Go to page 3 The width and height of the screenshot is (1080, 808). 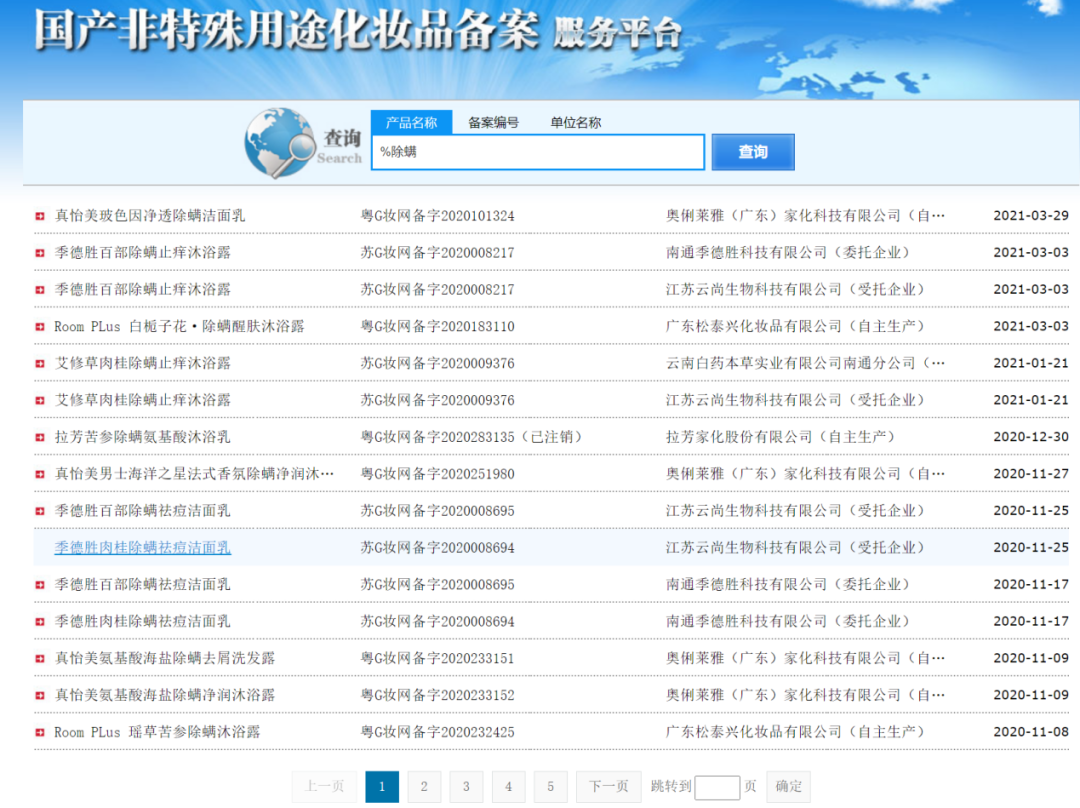[x=466, y=786]
